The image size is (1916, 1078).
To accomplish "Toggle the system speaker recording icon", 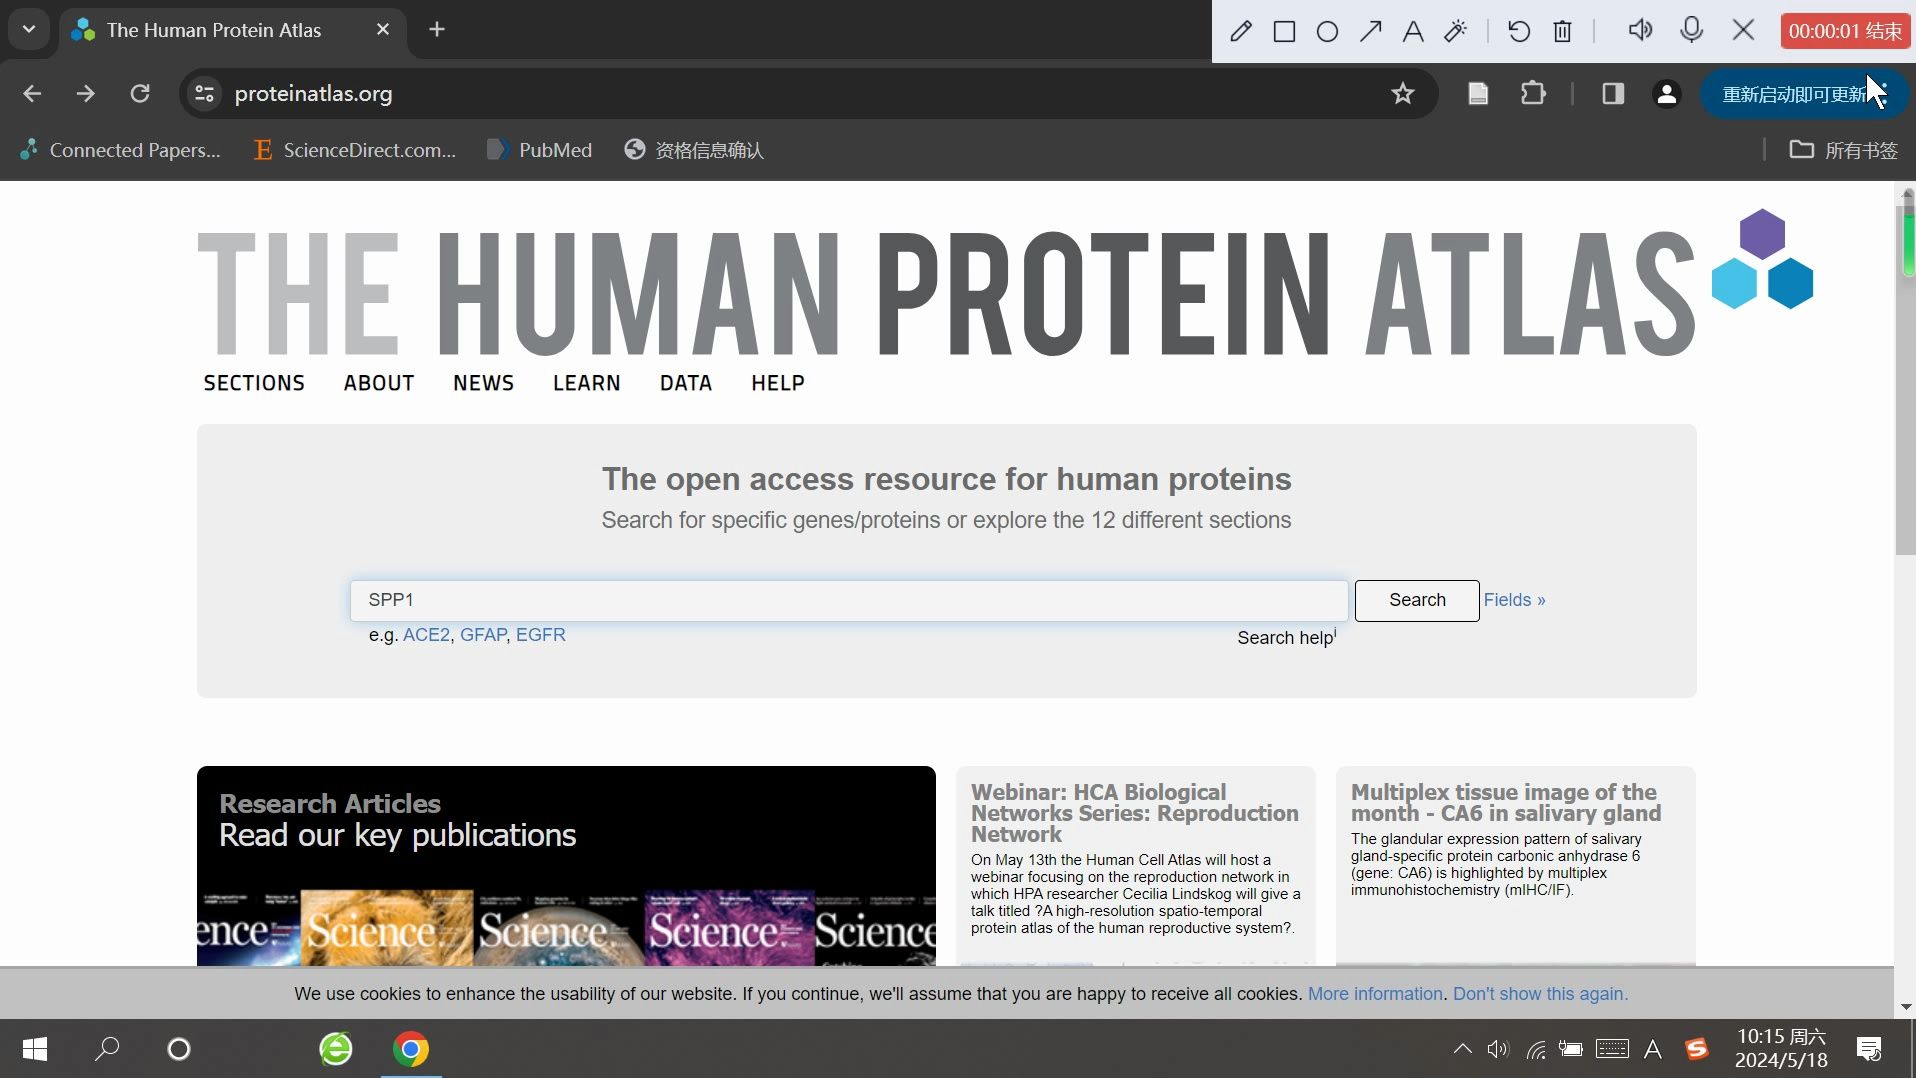I will click(1640, 30).
